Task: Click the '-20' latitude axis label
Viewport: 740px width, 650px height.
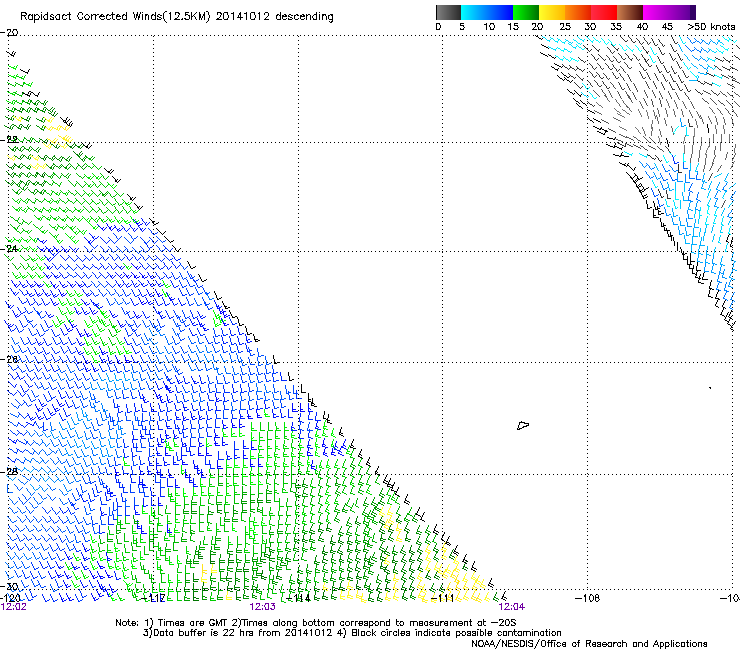Action: coord(9,33)
